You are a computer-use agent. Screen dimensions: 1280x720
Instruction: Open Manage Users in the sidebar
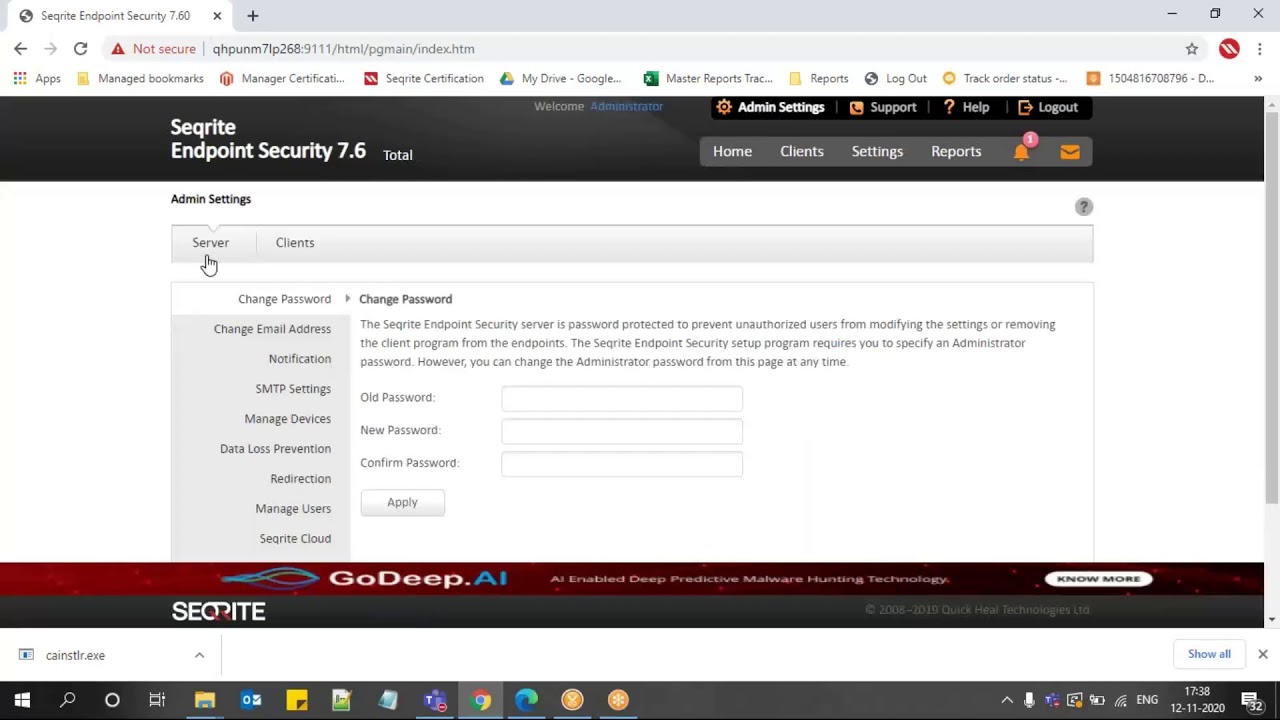click(x=293, y=509)
